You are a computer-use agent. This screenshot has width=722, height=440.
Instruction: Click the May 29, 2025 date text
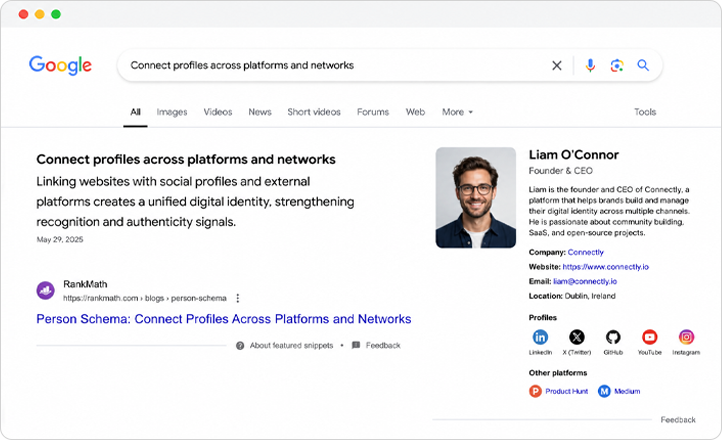point(60,239)
